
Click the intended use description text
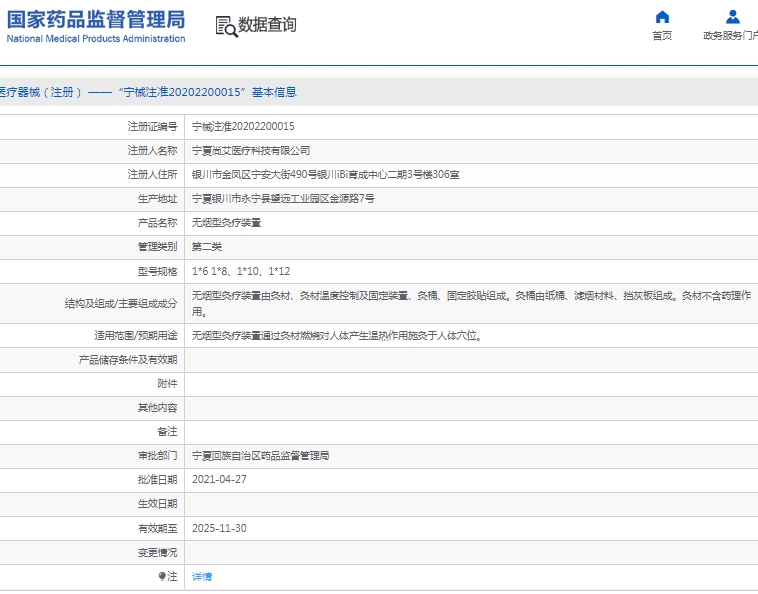[337, 335]
